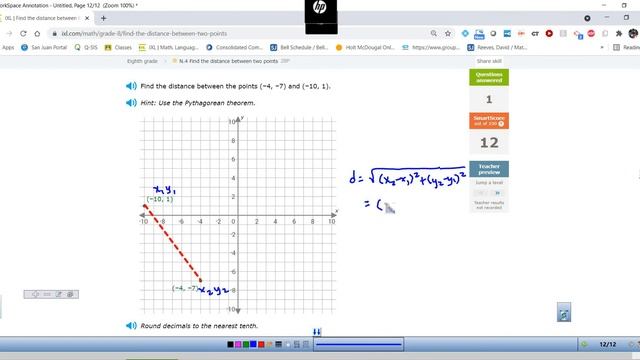Screen dimensions: 640x360
Task: Open the Consolidated Com... bookmark
Action: 234,47
